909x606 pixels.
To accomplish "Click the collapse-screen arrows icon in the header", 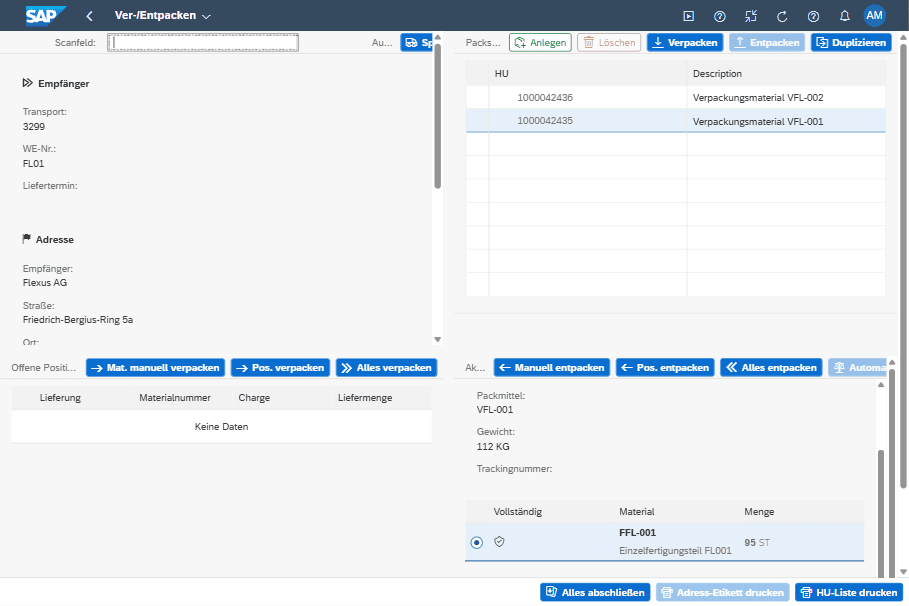I will (x=751, y=16).
